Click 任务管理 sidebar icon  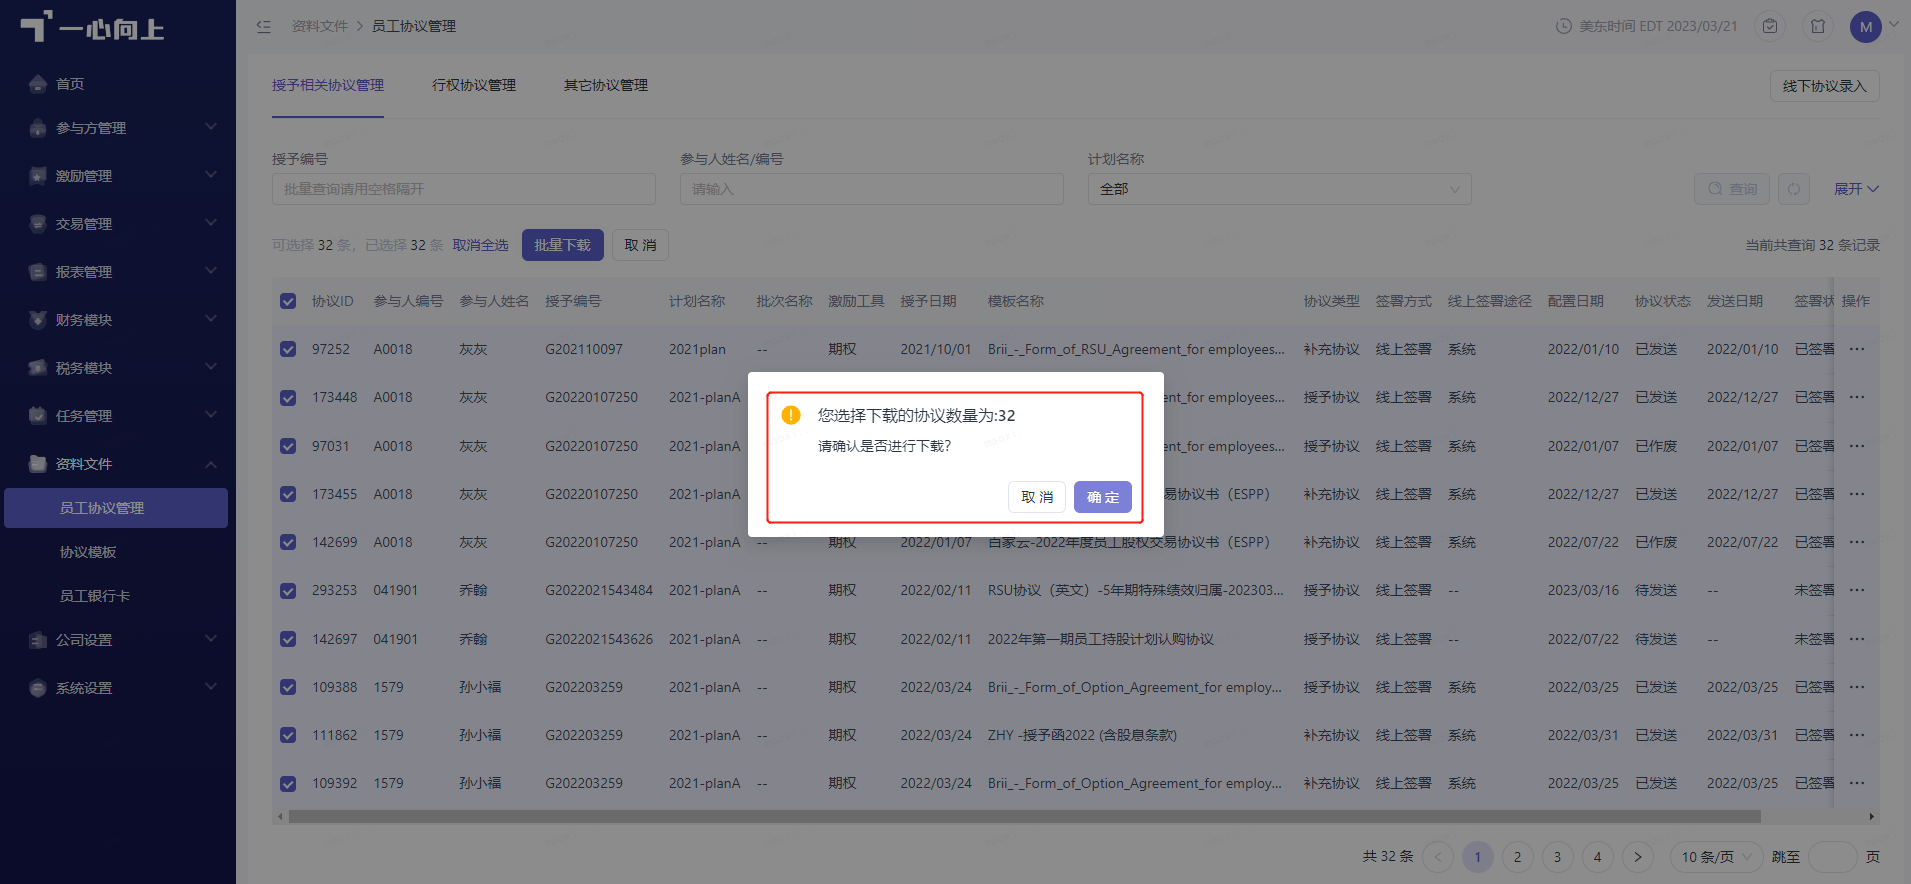pyautogui.click(x=38, y=416)
